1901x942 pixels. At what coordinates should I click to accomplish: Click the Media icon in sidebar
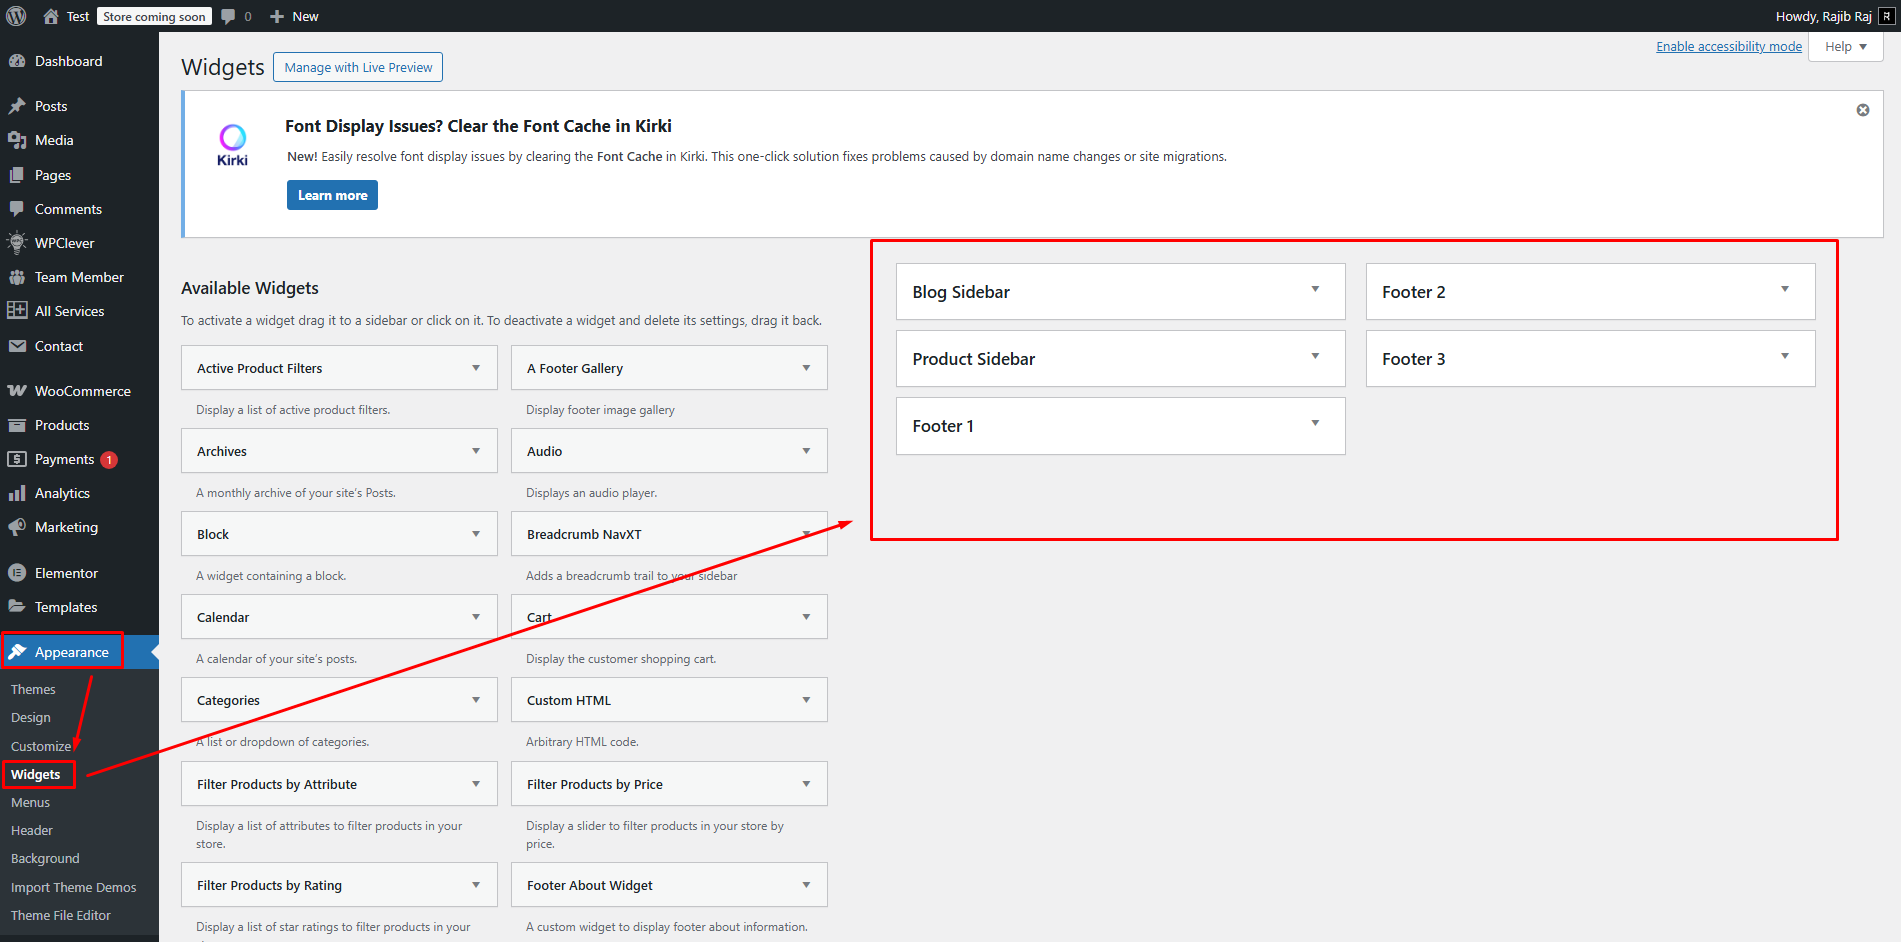[17, 140]
